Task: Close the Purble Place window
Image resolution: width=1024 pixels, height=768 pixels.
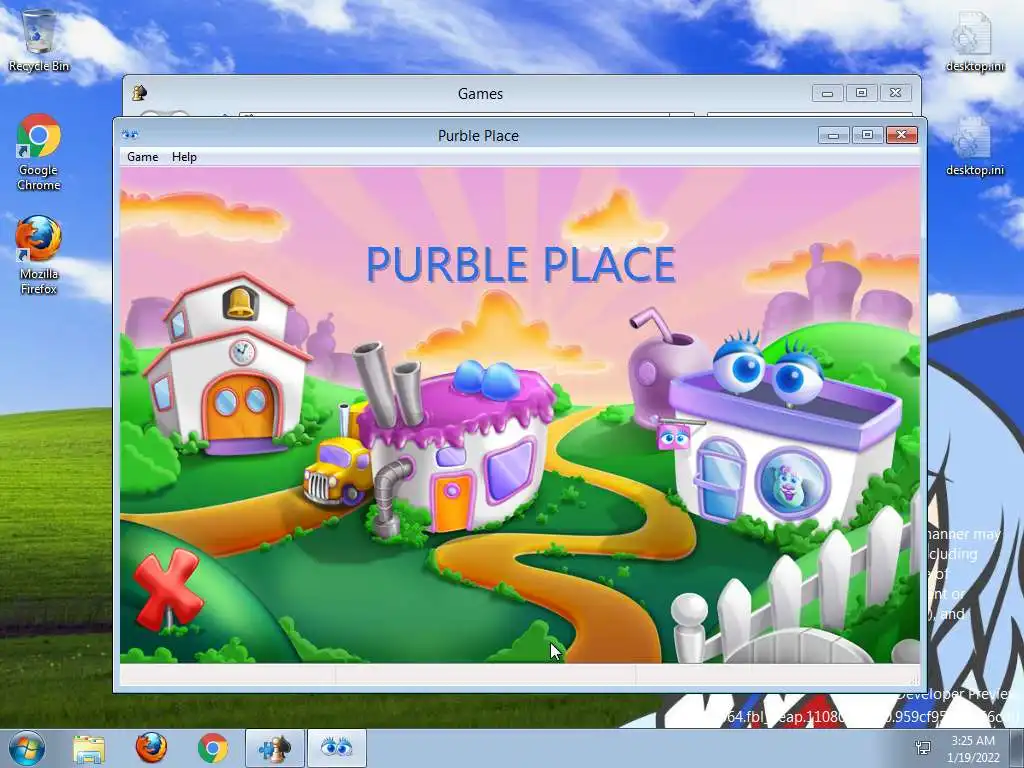Action: coord(902,135)
